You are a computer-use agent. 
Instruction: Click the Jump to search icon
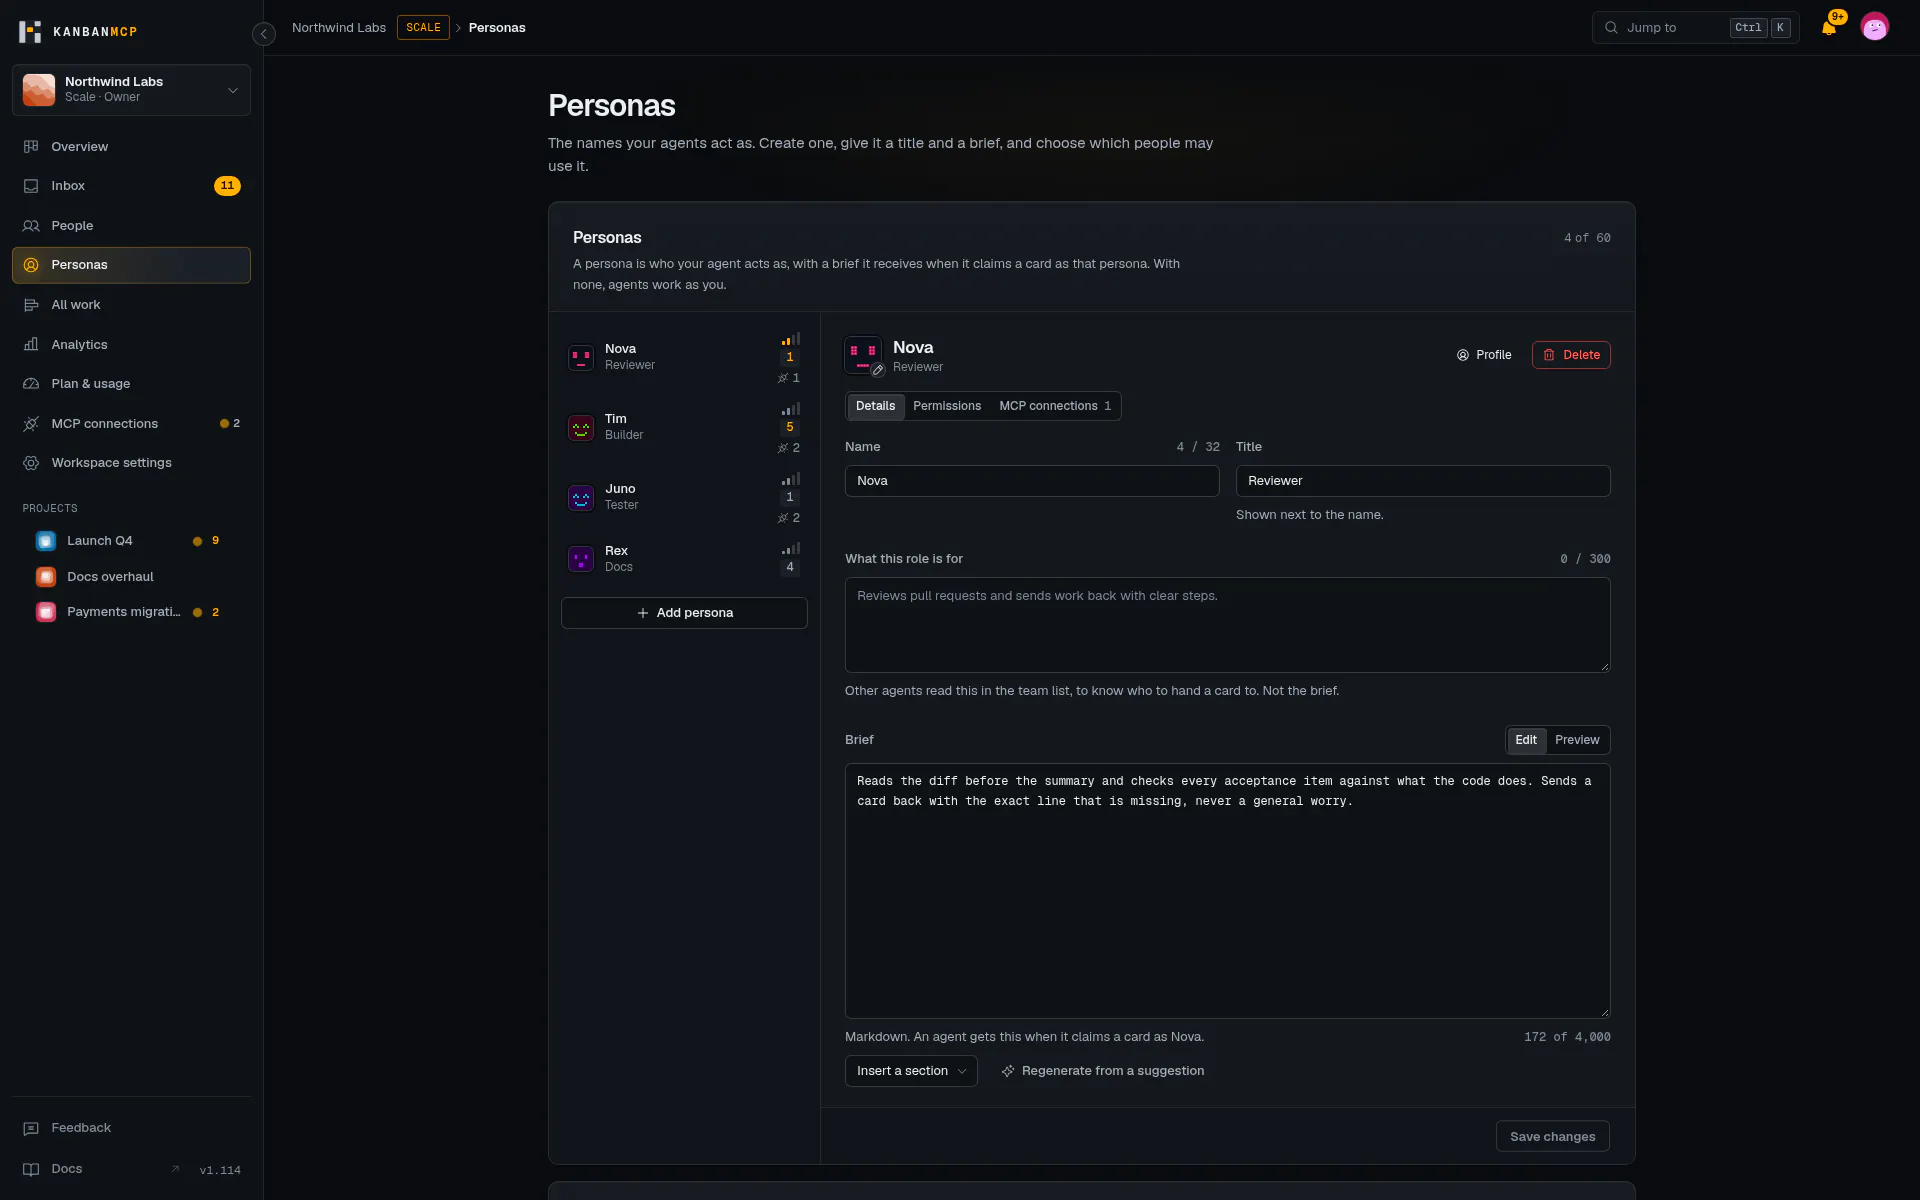click(1611, 28)
